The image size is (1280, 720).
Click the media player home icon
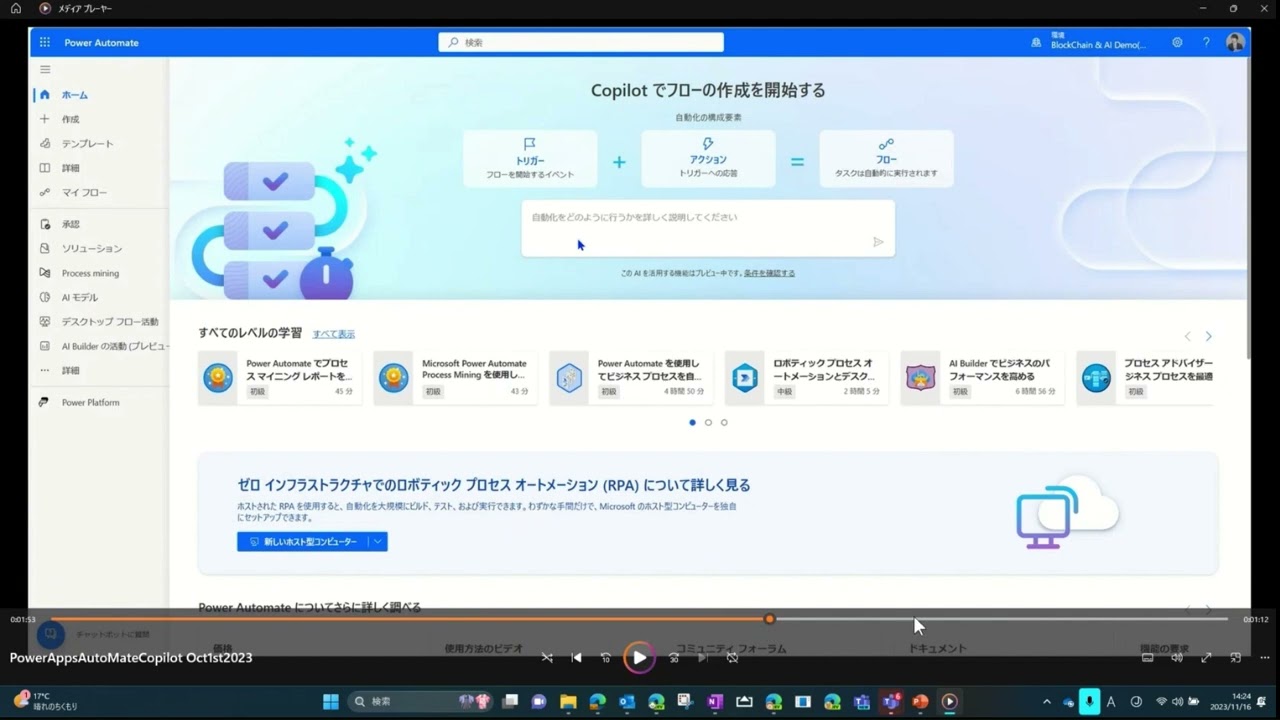click(x=16, y=8)
